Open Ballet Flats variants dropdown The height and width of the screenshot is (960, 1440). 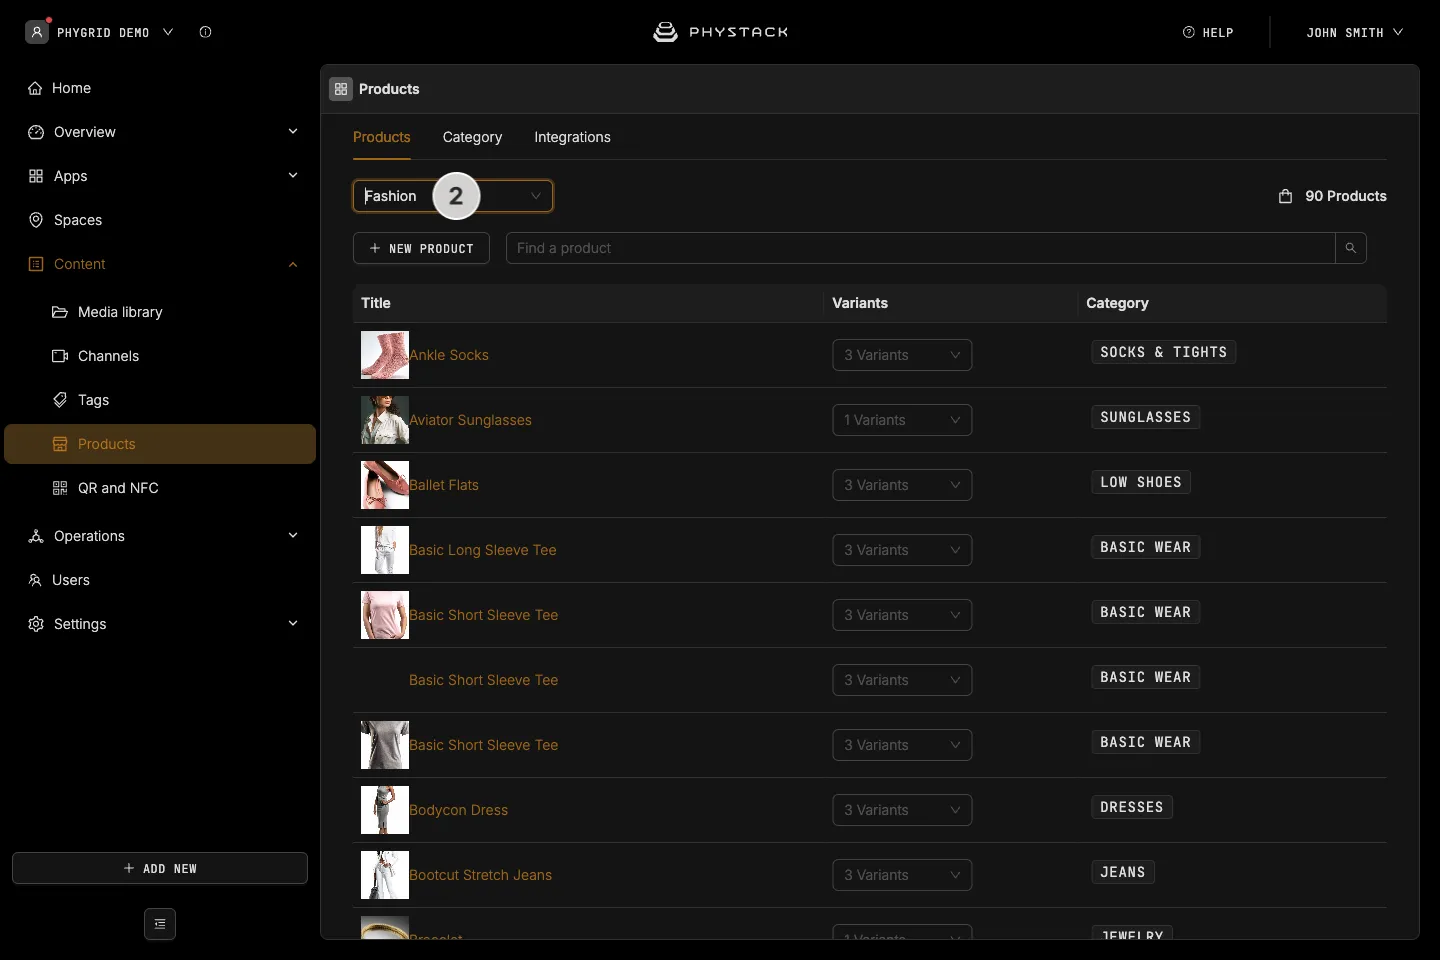(902, 485)
